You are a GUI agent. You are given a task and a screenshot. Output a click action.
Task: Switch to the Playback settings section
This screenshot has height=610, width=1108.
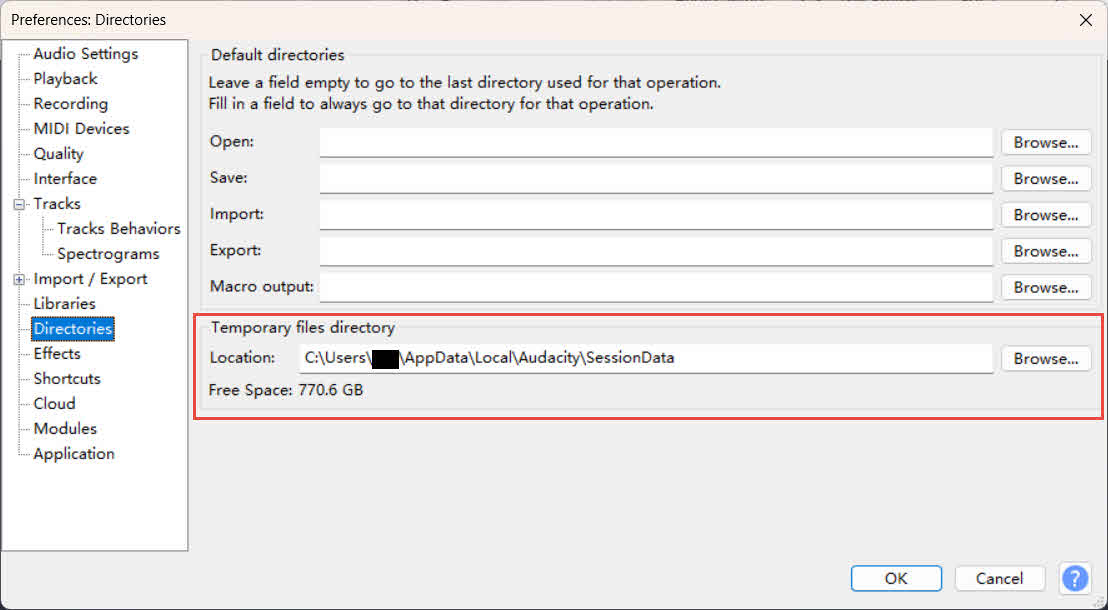click(64, 78)
